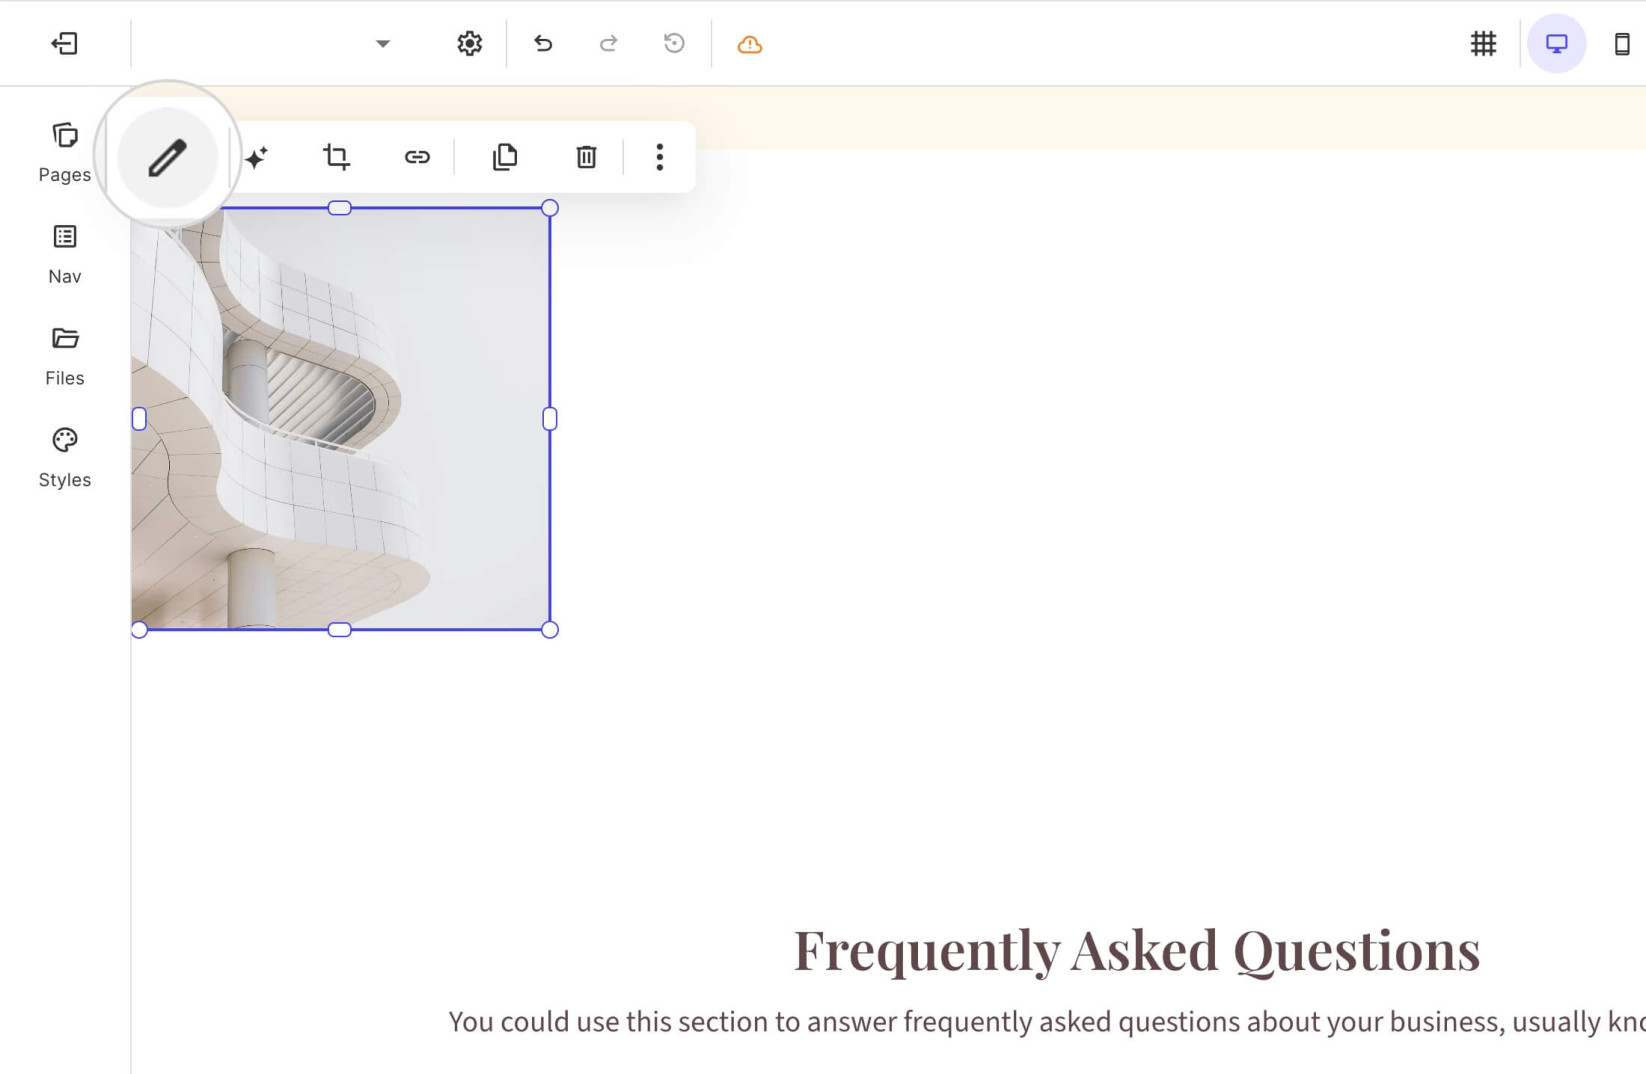Delete the selected image

(x=586, y=157)
